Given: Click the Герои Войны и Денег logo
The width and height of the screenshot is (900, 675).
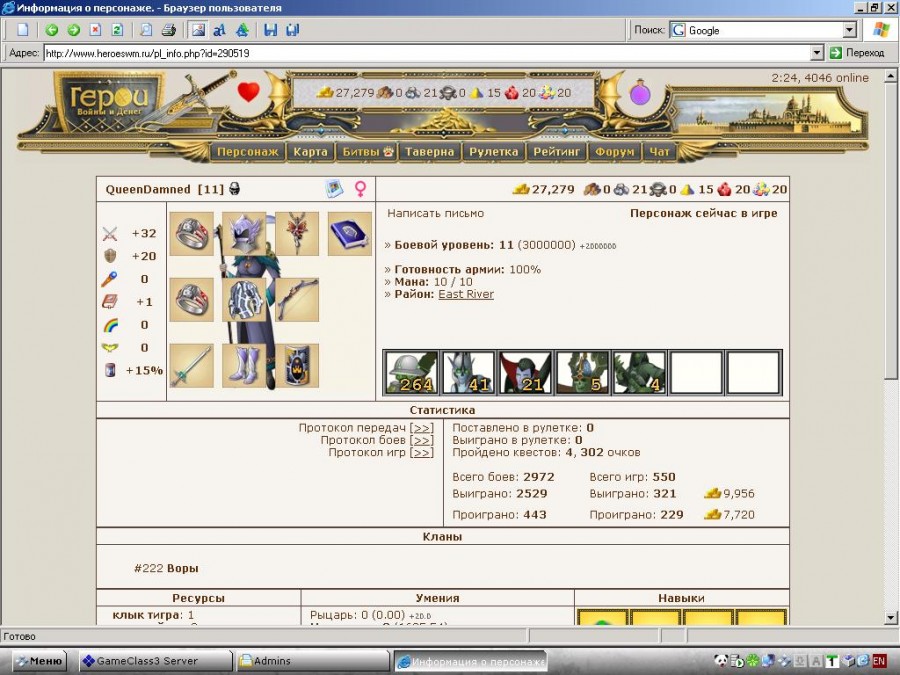Looking at the screenshot, I should [109, 100].
